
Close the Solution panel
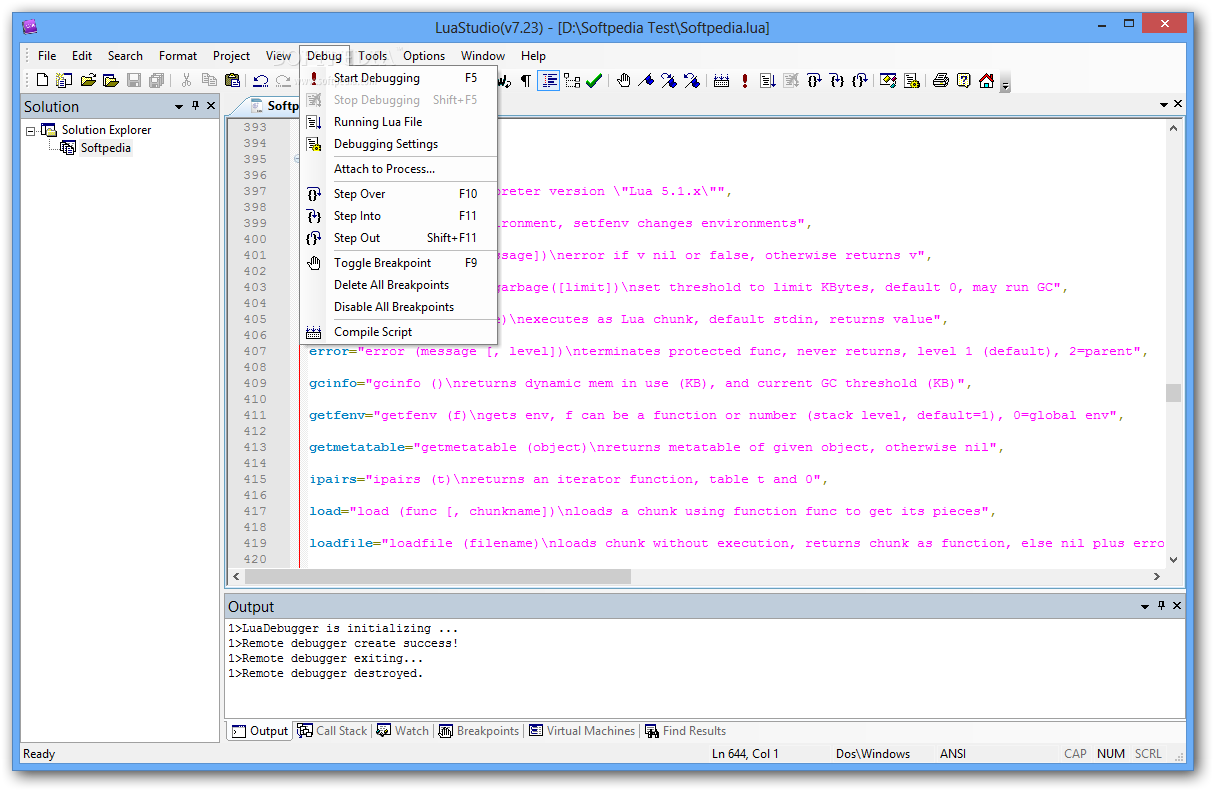pyautogui.click(x=211, y=106)
